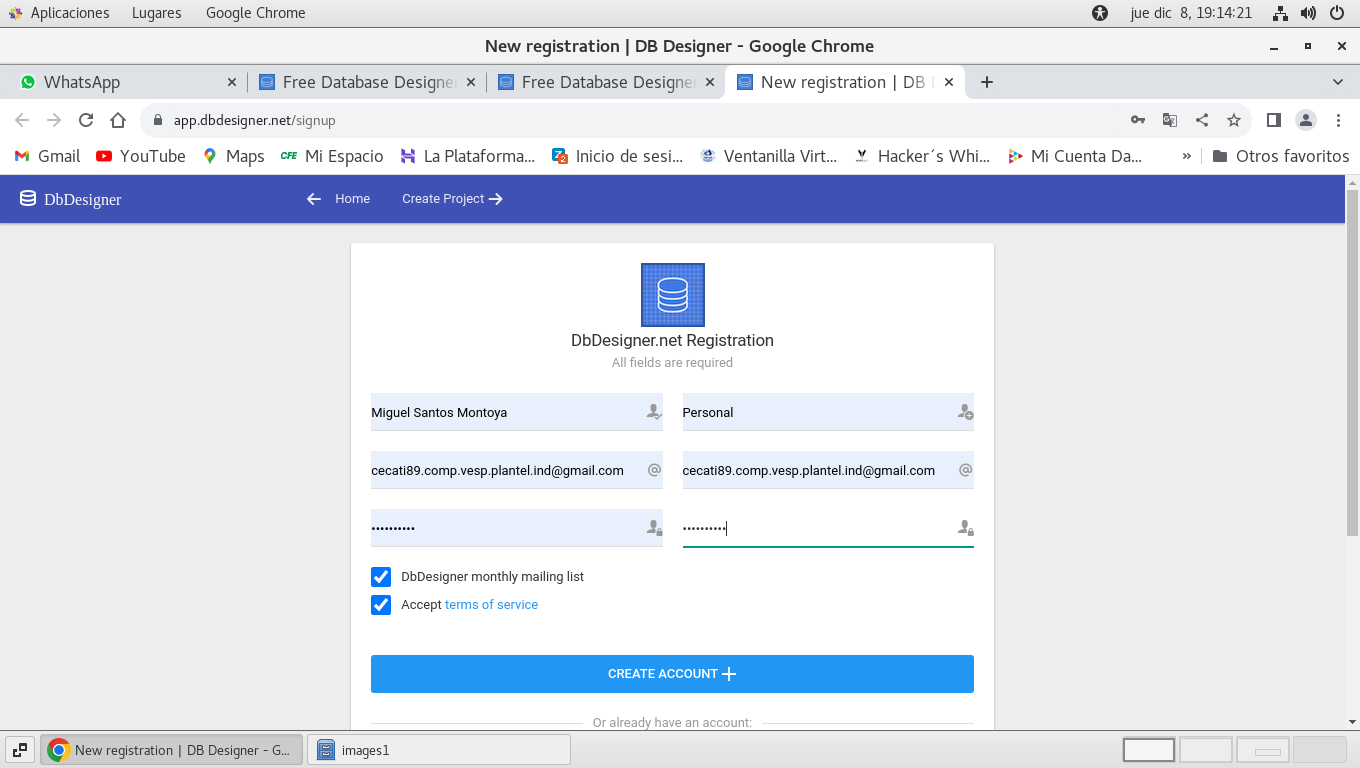Click the translate page icon
The height and width of the screenshot is (768, 1360).
[1170, 120]
